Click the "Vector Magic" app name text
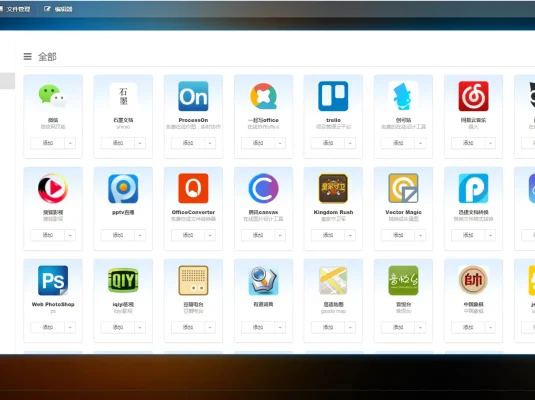 tap(403, 212)
